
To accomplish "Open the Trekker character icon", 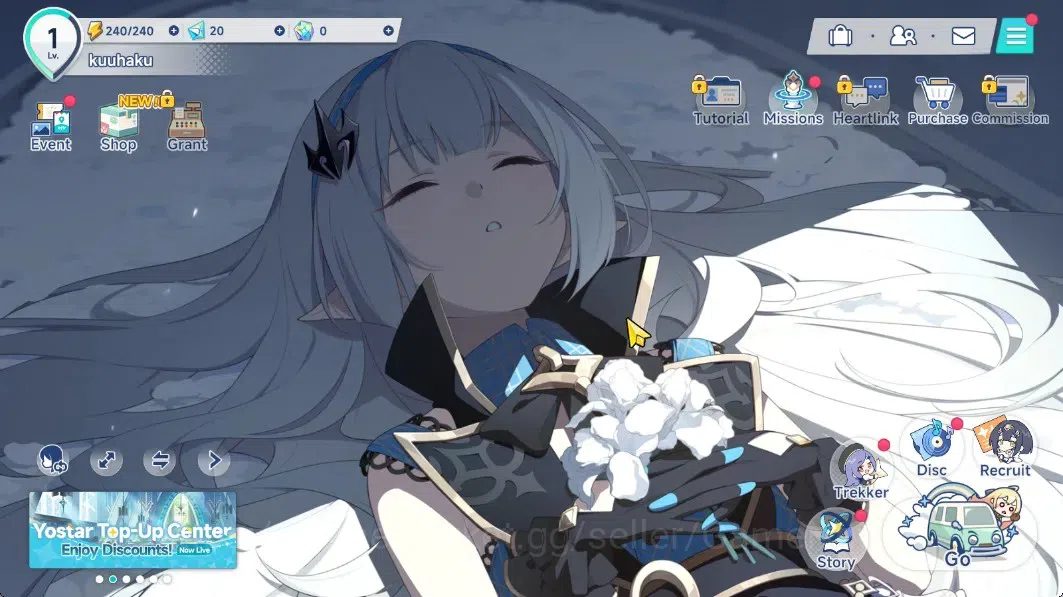I will pos(860,471).
